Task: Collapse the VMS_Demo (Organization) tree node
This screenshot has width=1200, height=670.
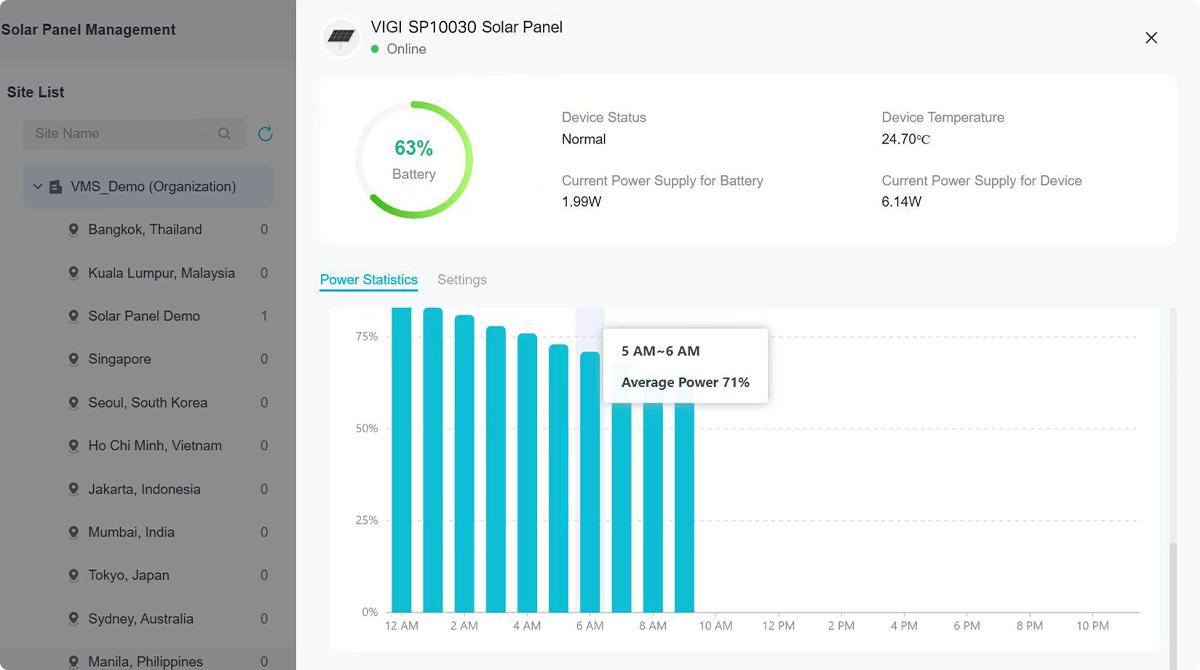Action: [x=38, y=187]
